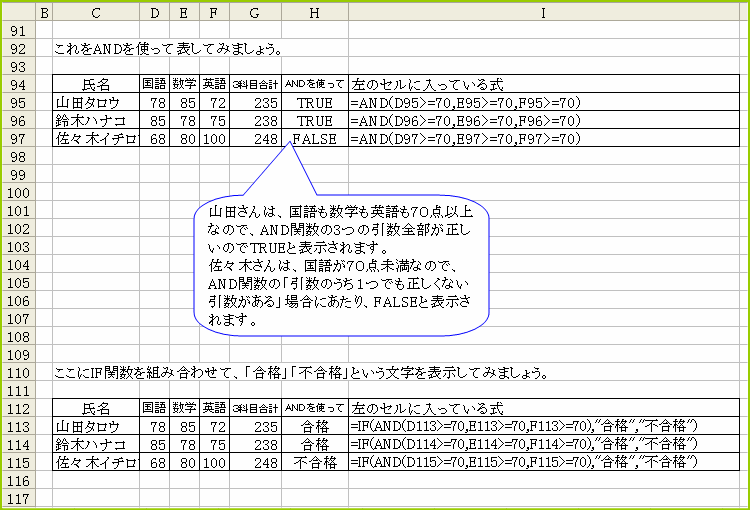The image size is (750, 510).
Task: Click 佐々木イチロ name in row 115
Action: [x=96, y=463]
